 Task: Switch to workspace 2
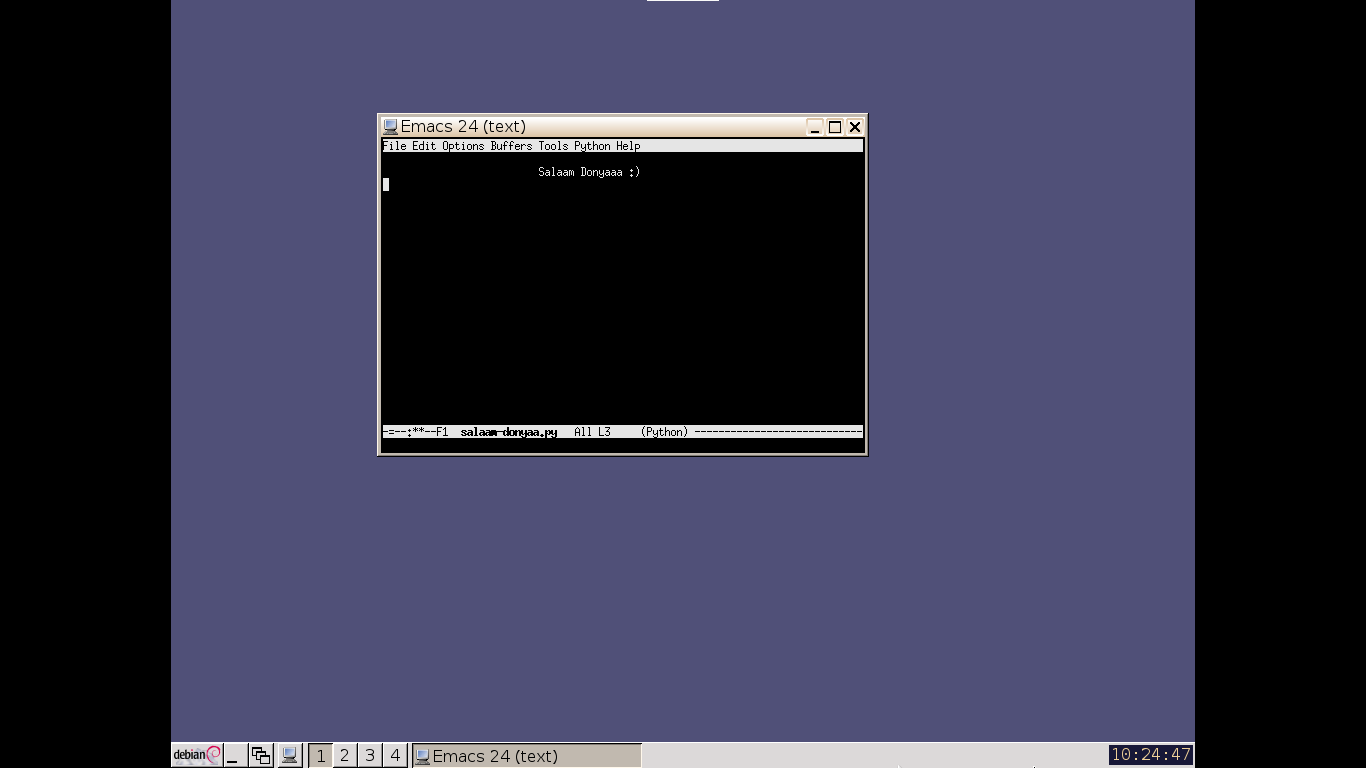coord(345,755)
